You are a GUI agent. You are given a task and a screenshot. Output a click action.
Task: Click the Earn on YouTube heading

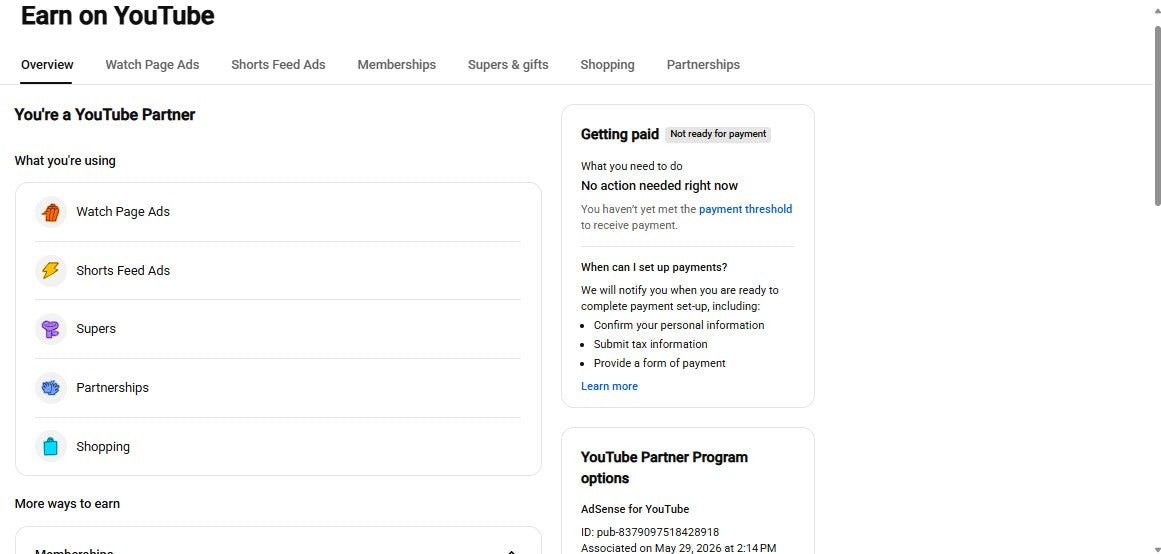[118, 16]
